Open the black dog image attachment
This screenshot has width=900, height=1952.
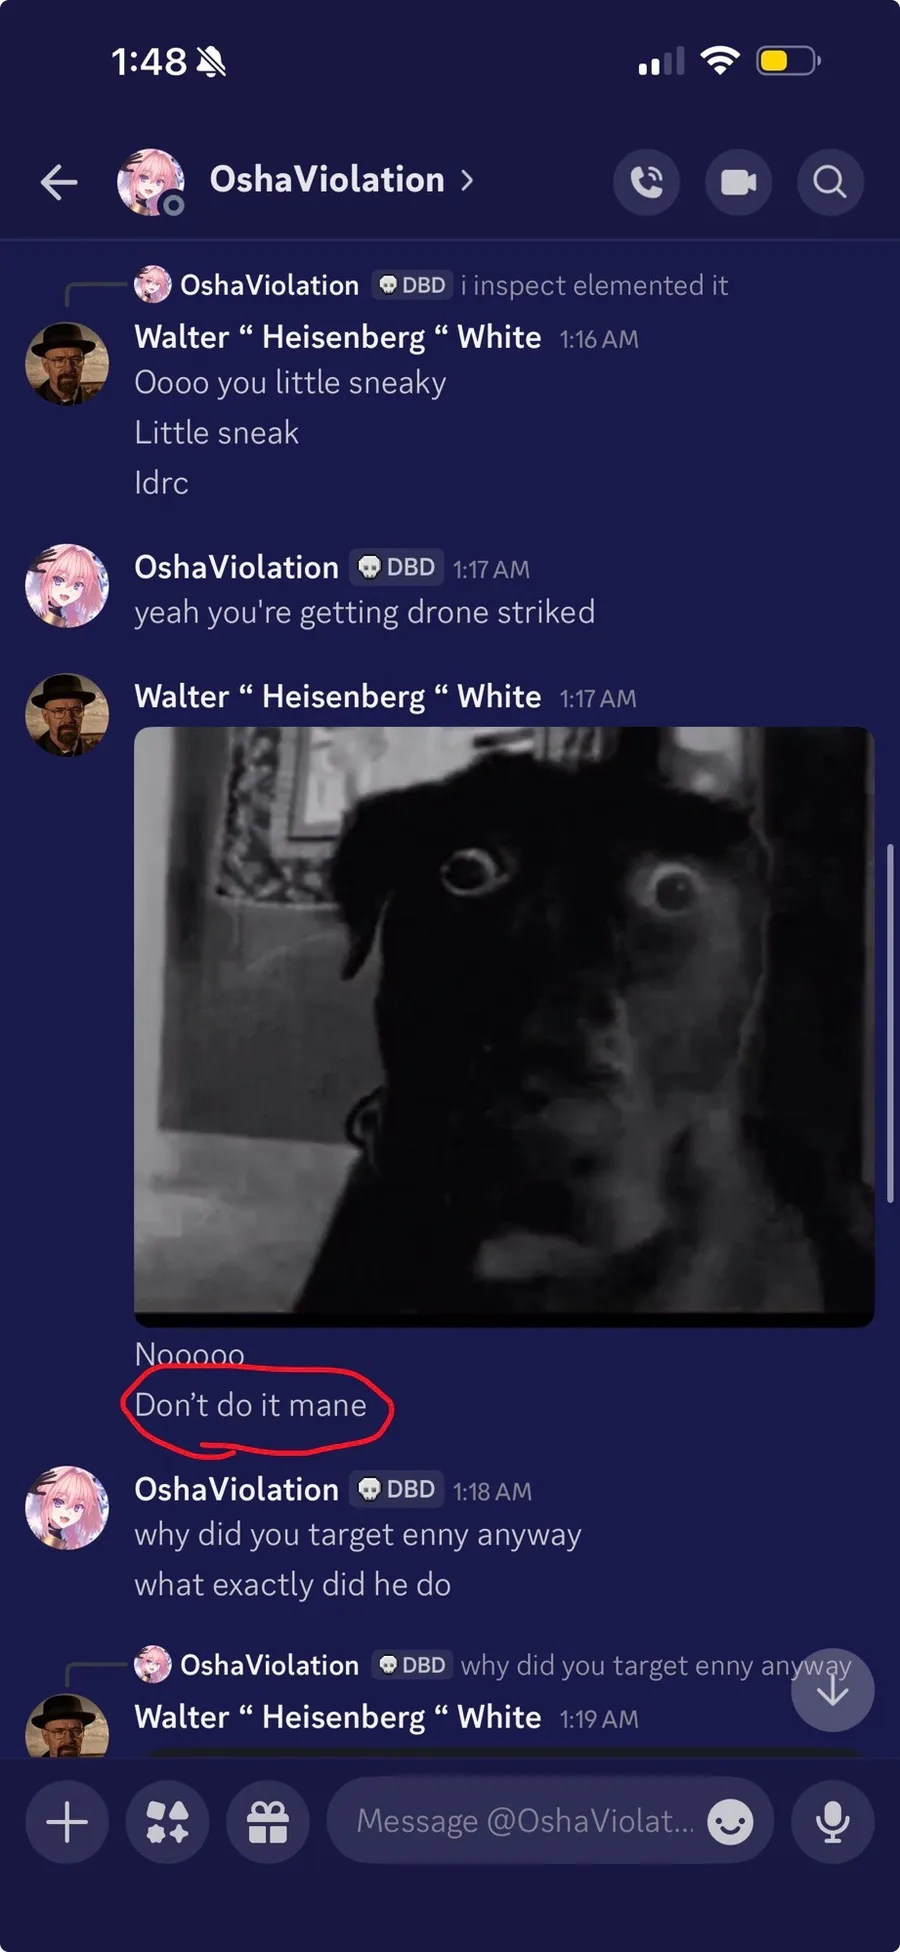[504, 1027]
